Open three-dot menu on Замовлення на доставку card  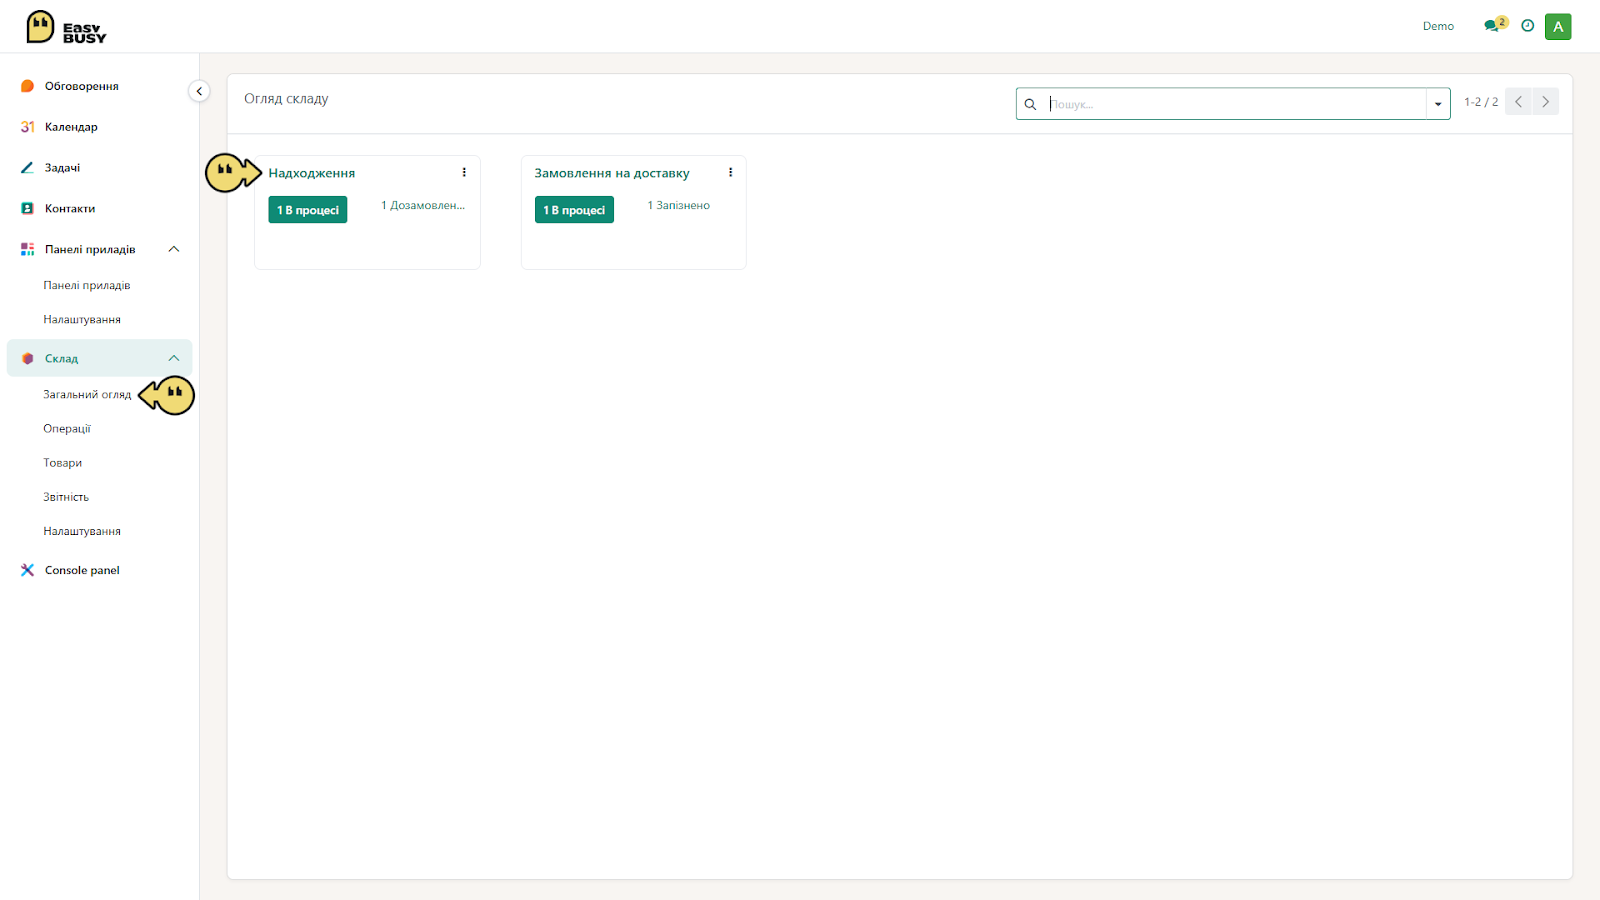pos(730,172)
